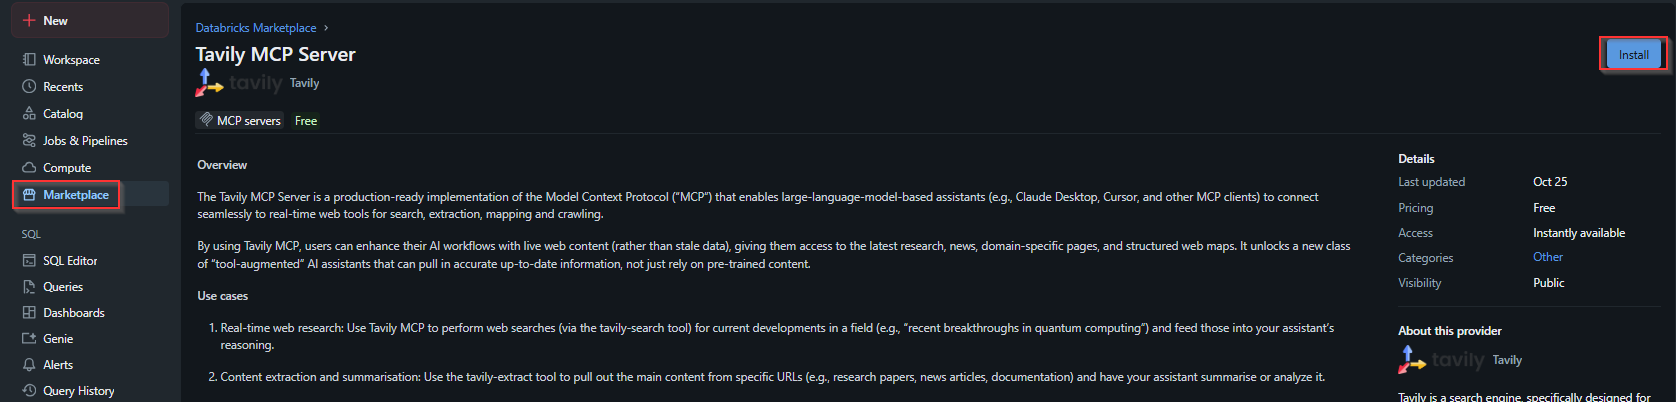Open the Other category link

pos(1547,257)
